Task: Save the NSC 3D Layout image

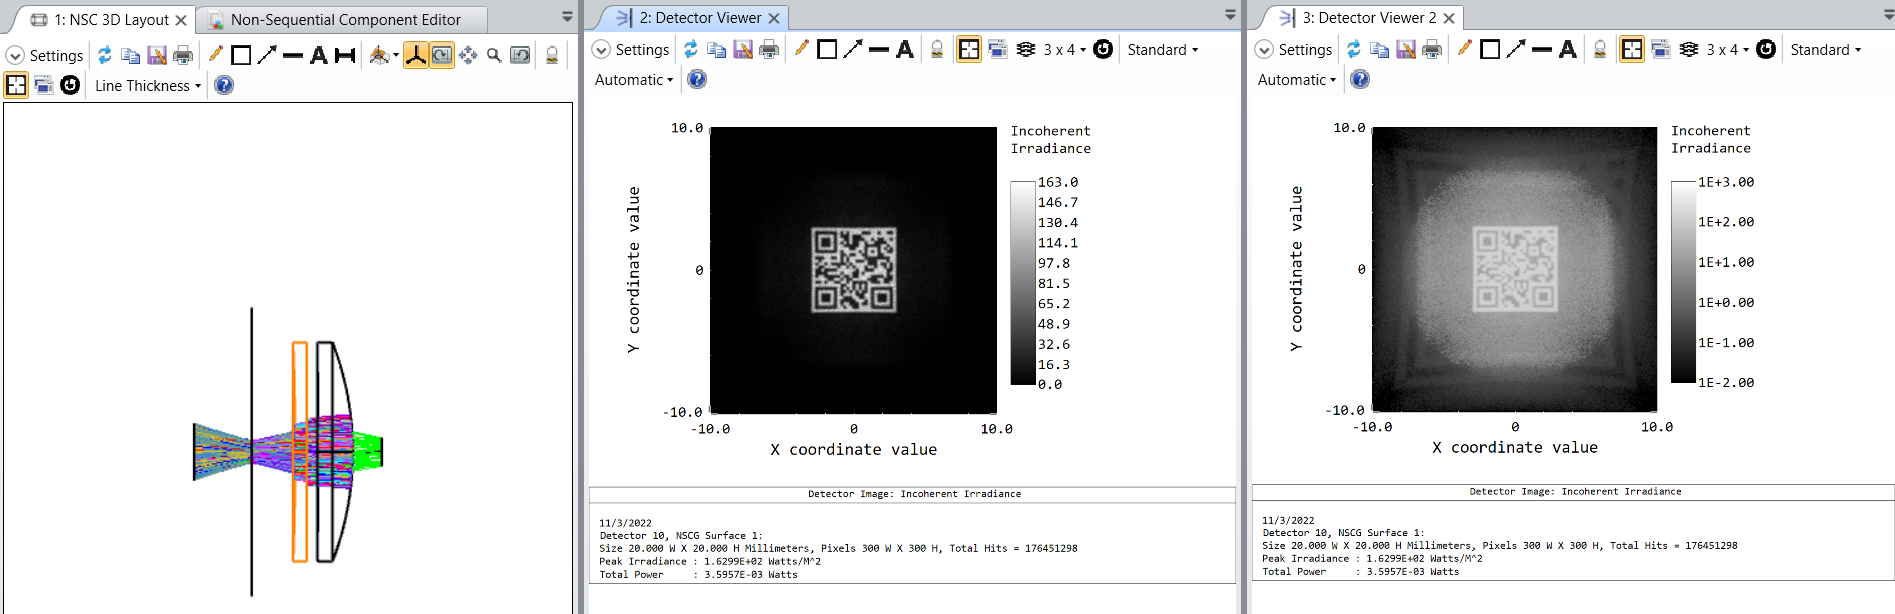Action: pos(157,55)
